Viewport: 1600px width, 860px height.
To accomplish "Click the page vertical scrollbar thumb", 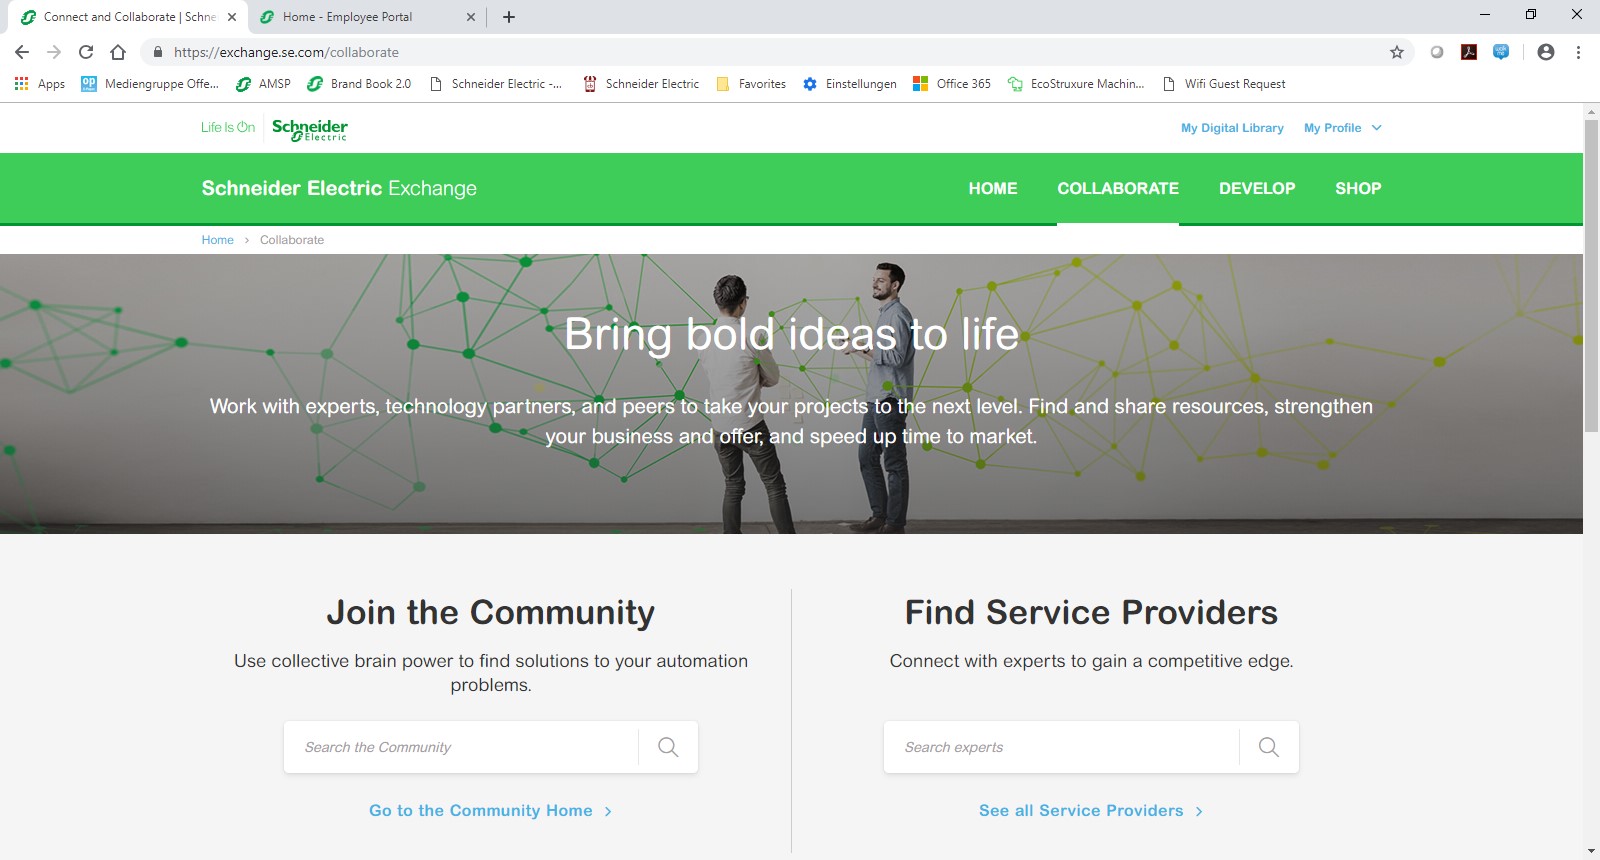I will pyautogui.click(x=1591, y=275).
